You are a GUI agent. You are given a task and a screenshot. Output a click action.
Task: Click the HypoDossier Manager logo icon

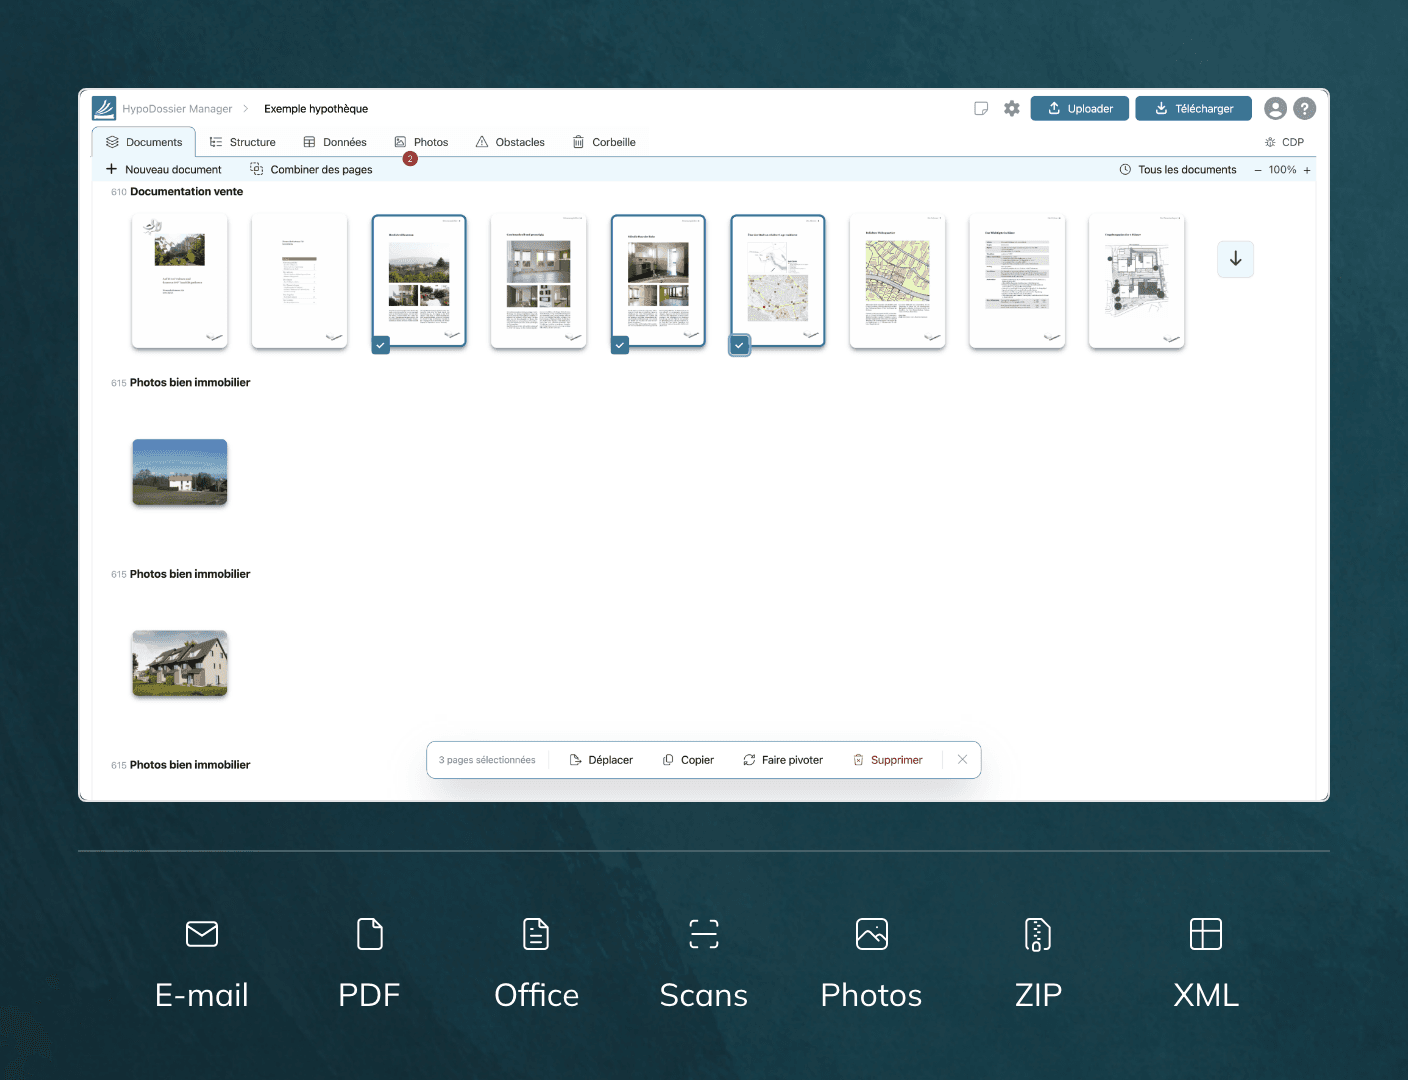point(104,108)
